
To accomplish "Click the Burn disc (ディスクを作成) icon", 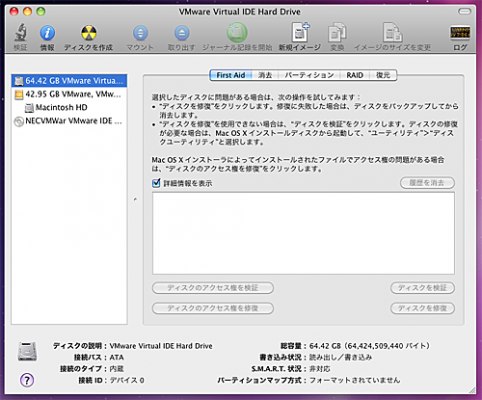I will 89,33.
